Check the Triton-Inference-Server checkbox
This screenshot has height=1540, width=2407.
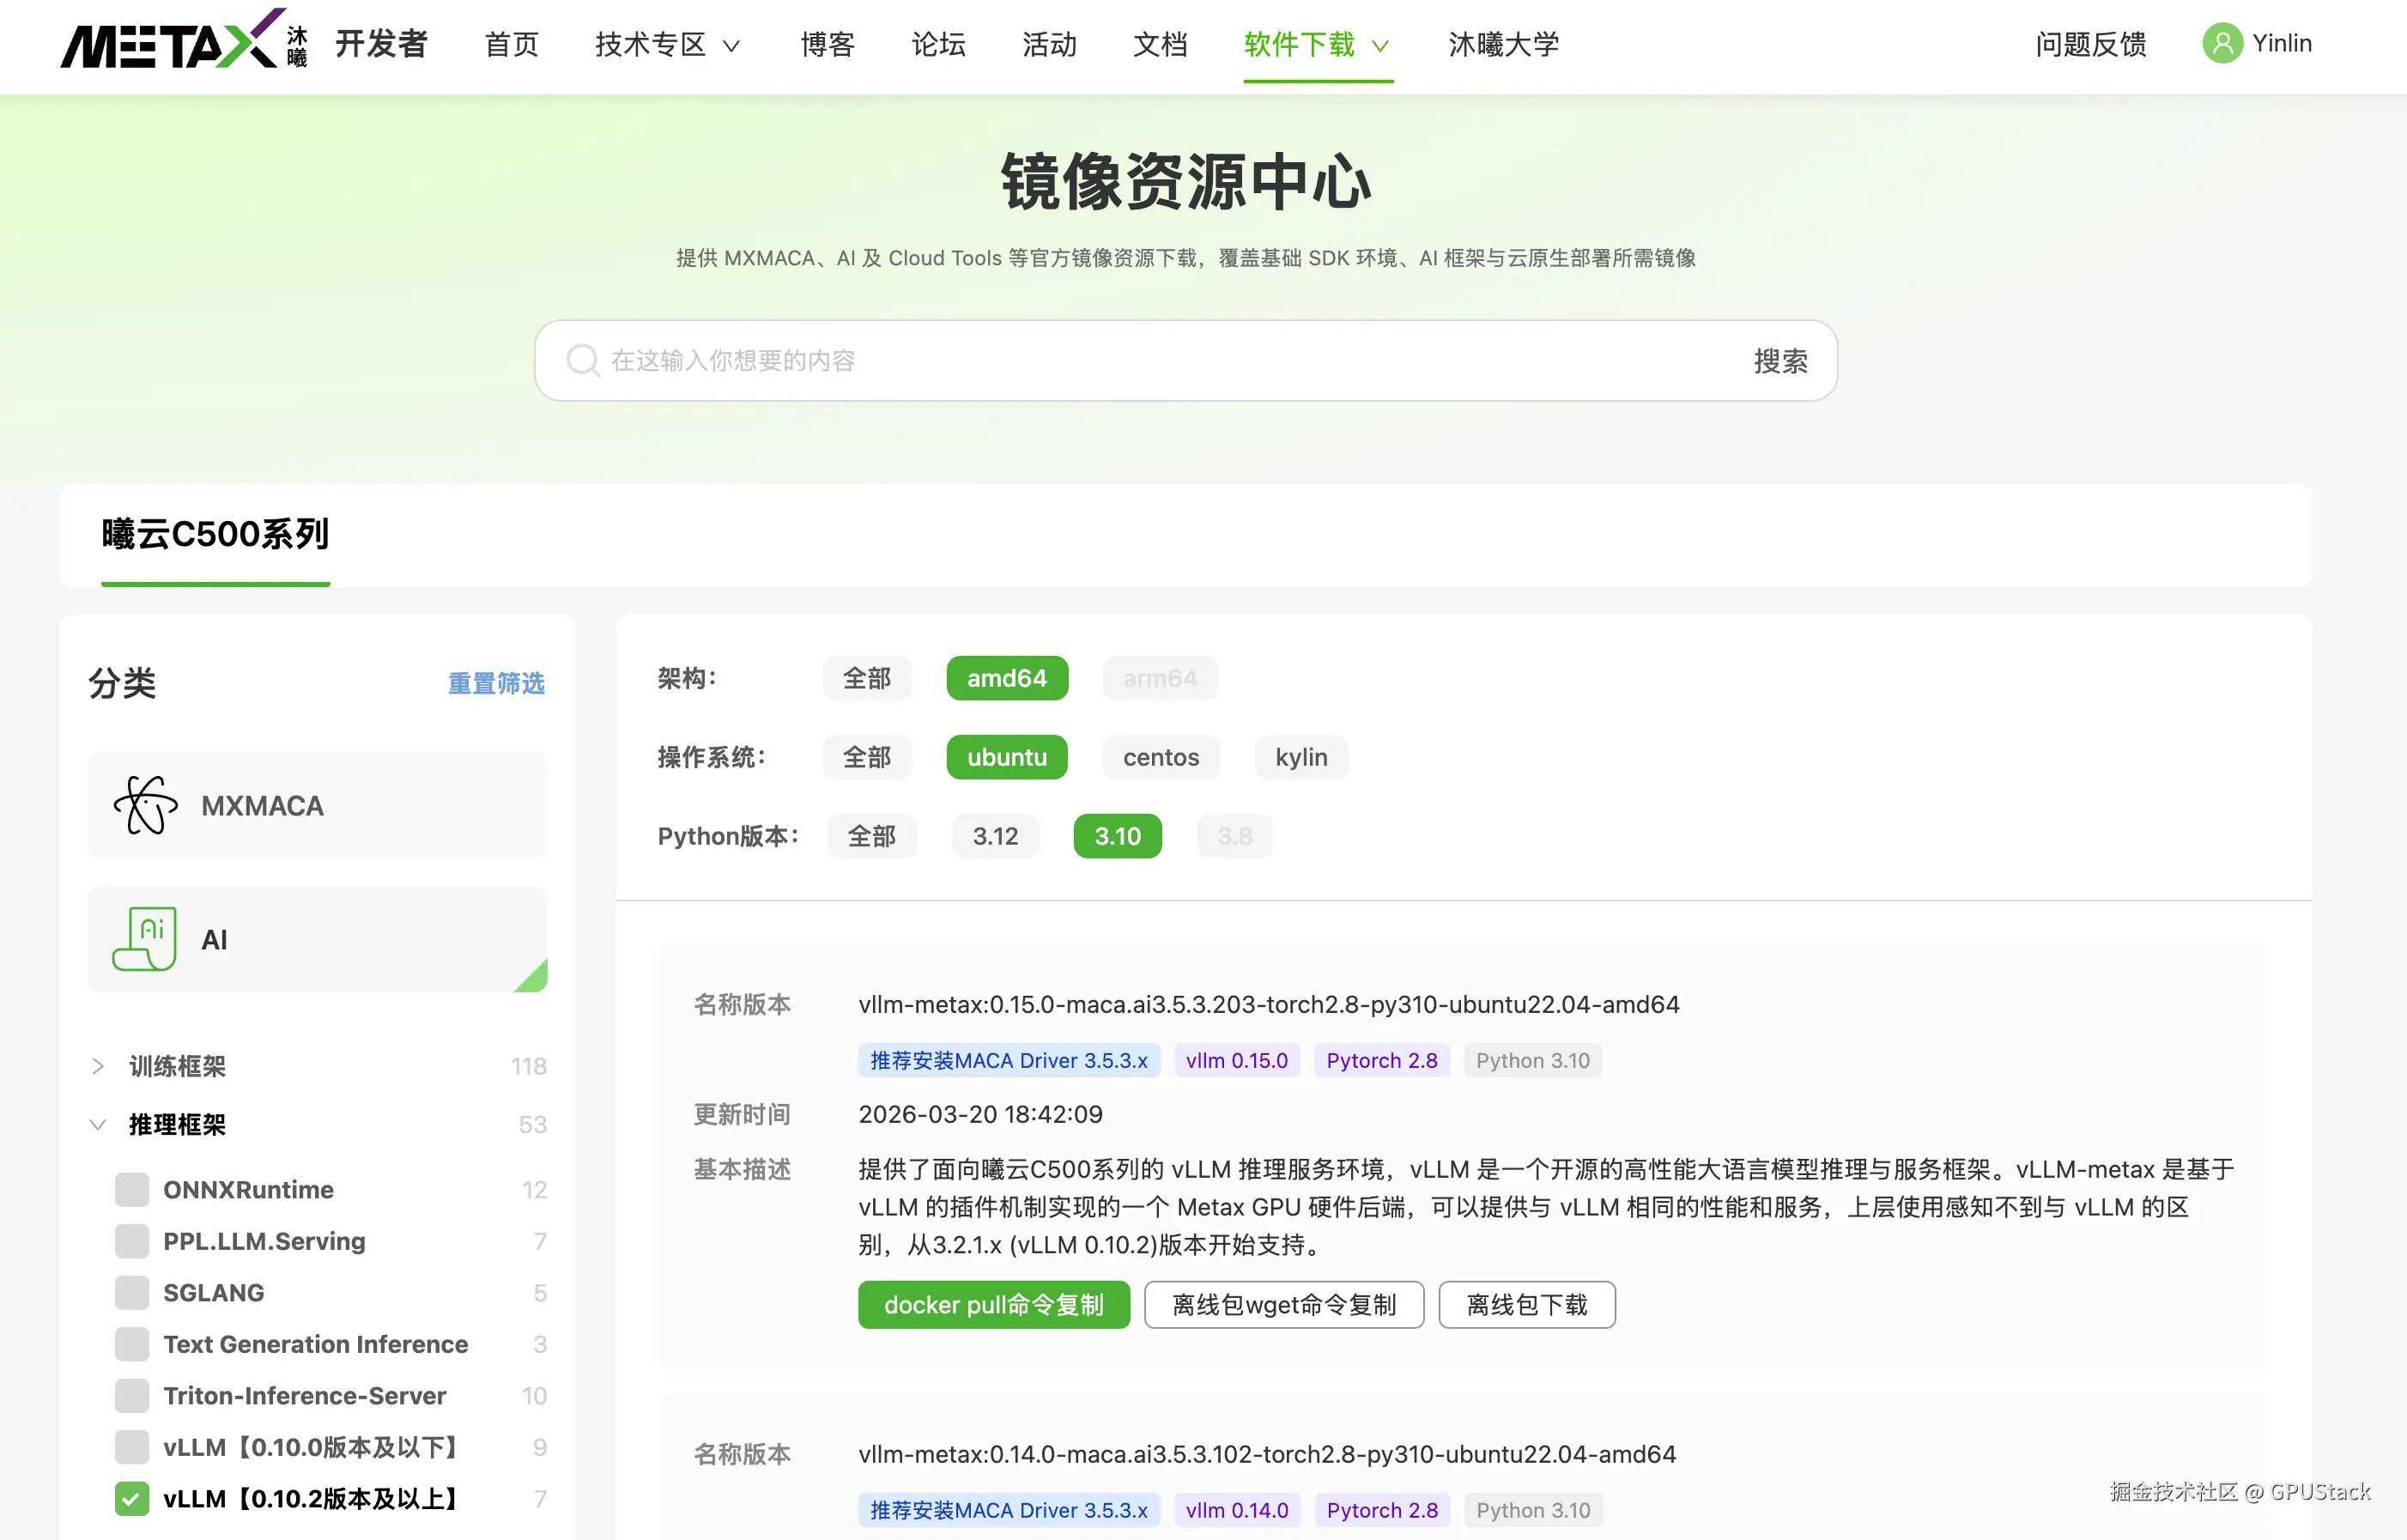click(x=132, y=1395)
